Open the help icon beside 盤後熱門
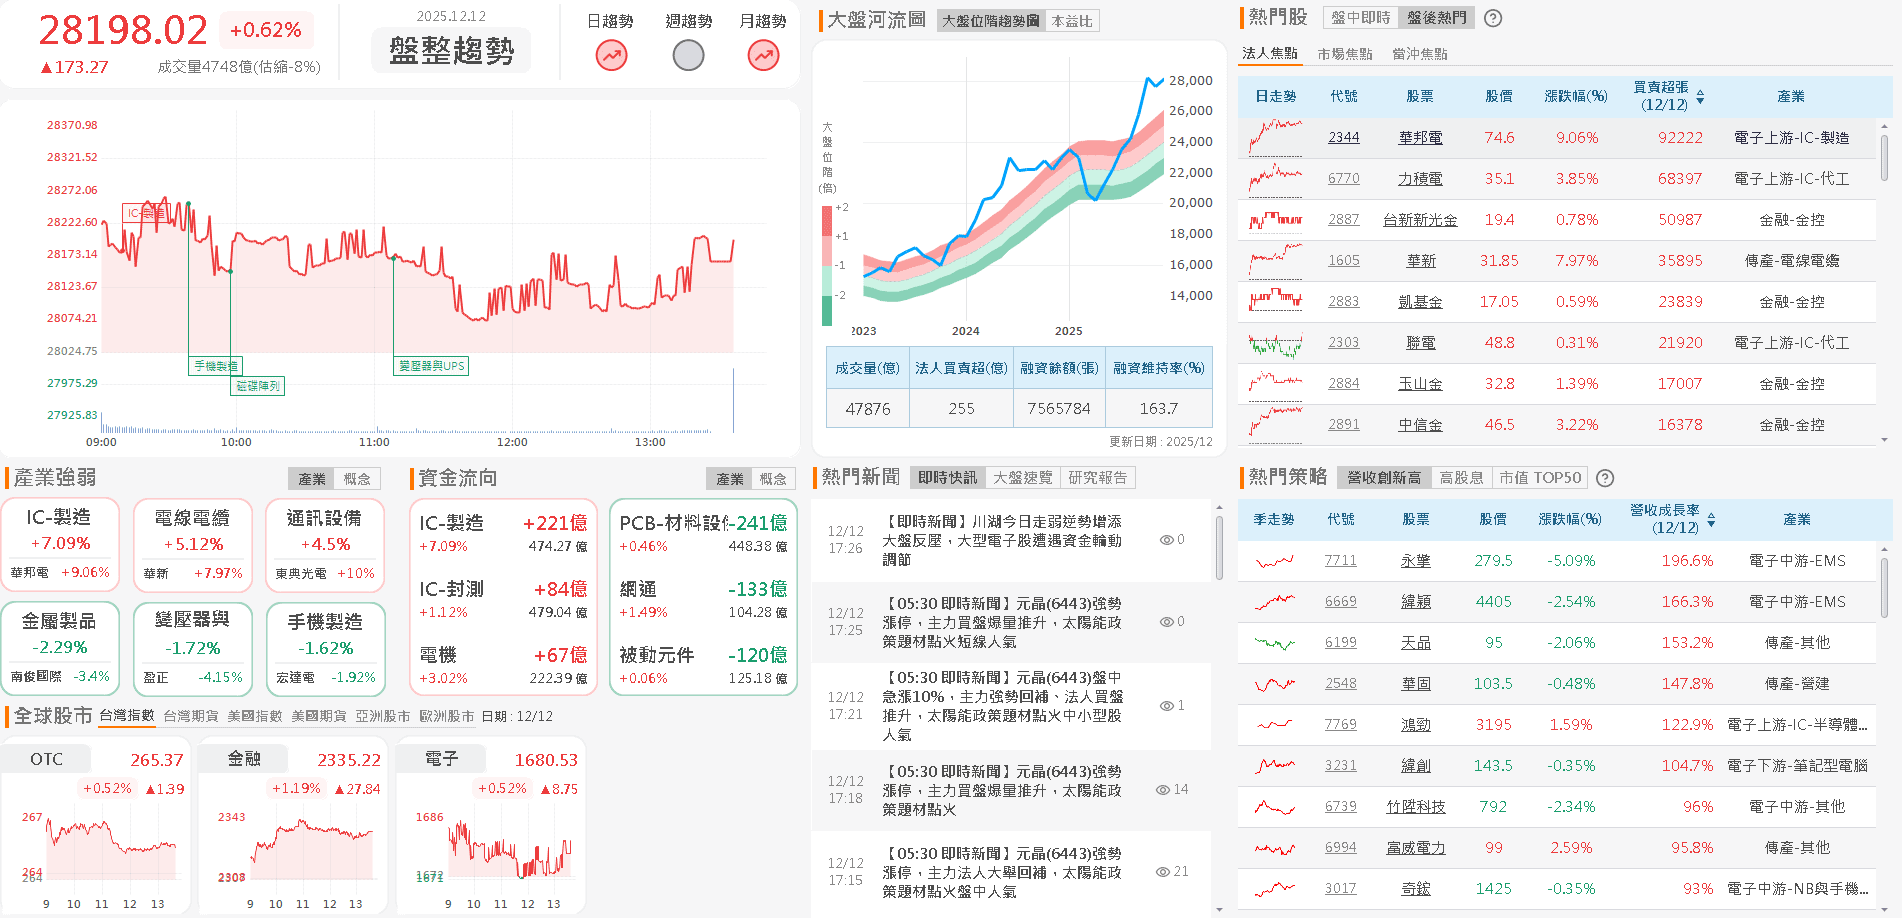 (1493, 18)
